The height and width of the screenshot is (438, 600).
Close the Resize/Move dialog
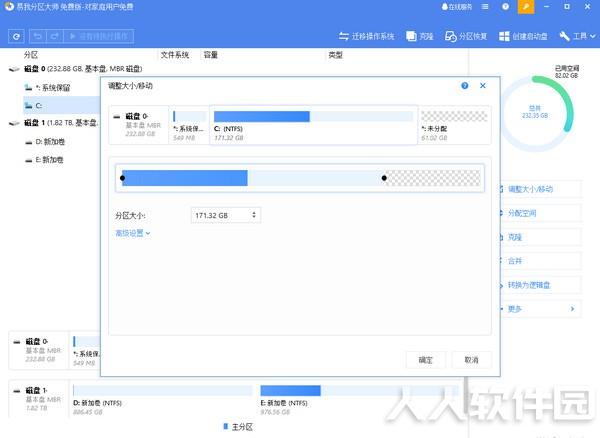pyautogui.click(x=483, y=86)
